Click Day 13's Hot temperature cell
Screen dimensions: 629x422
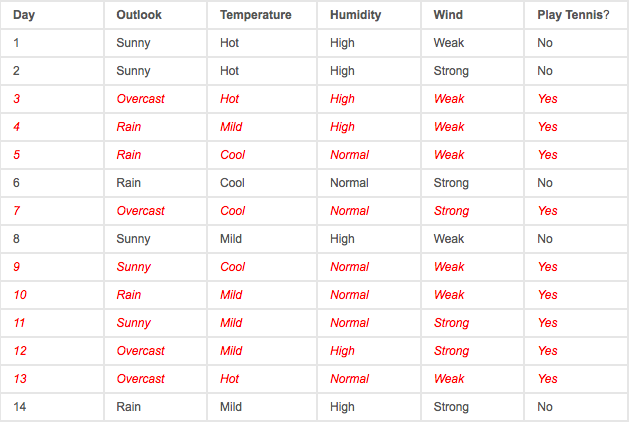click(x=262, y=379)
